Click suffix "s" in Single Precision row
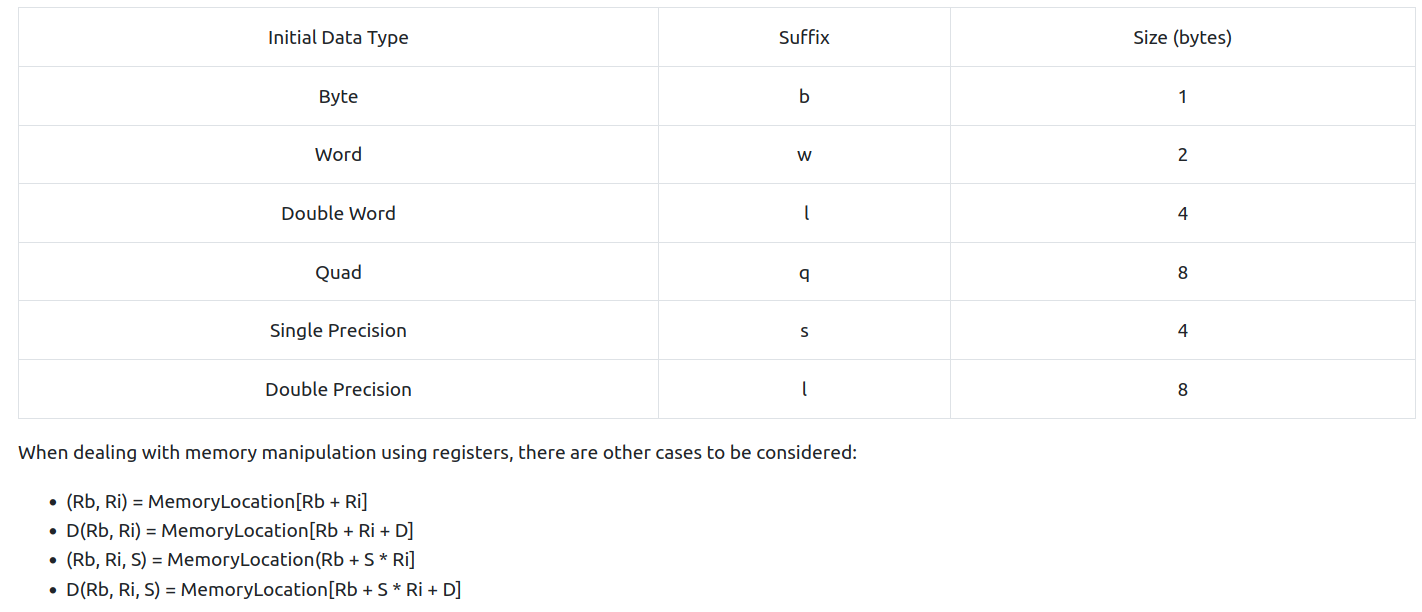Viewport: 1422px width, 612px height. click(804, 331)
